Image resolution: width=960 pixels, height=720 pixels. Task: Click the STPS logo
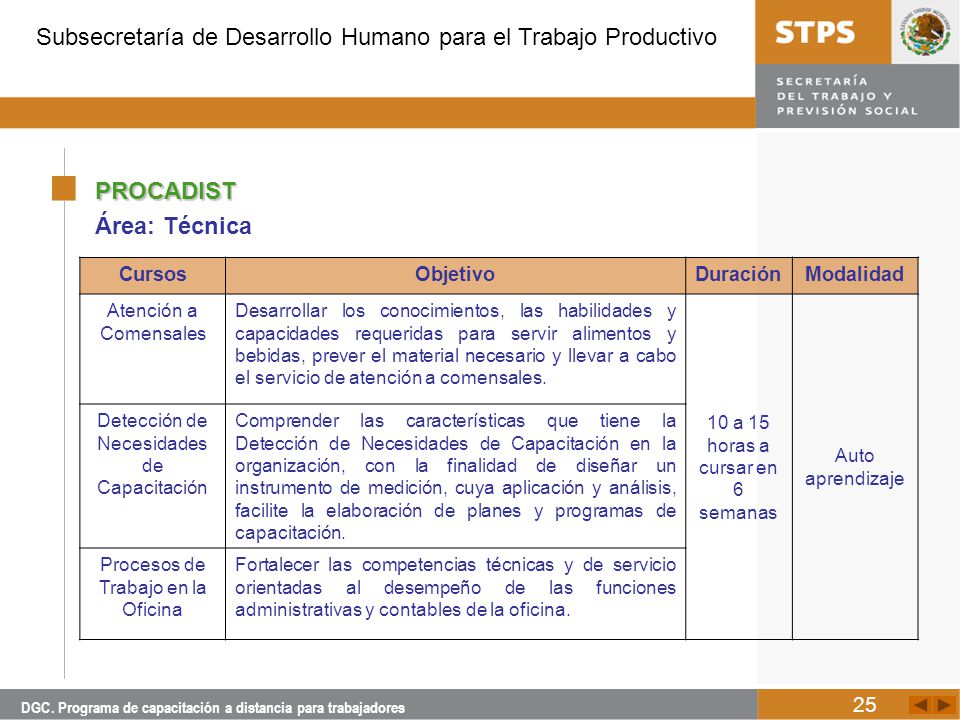coord(815,32)
